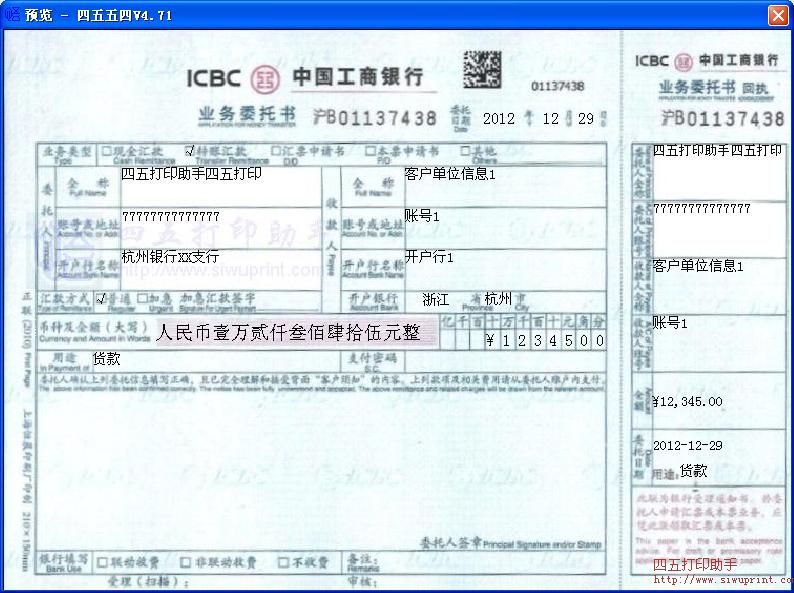Click the day 29 in the date
Image resolution: width=794 pixels, height=593 pixels.
click(586, 119)
